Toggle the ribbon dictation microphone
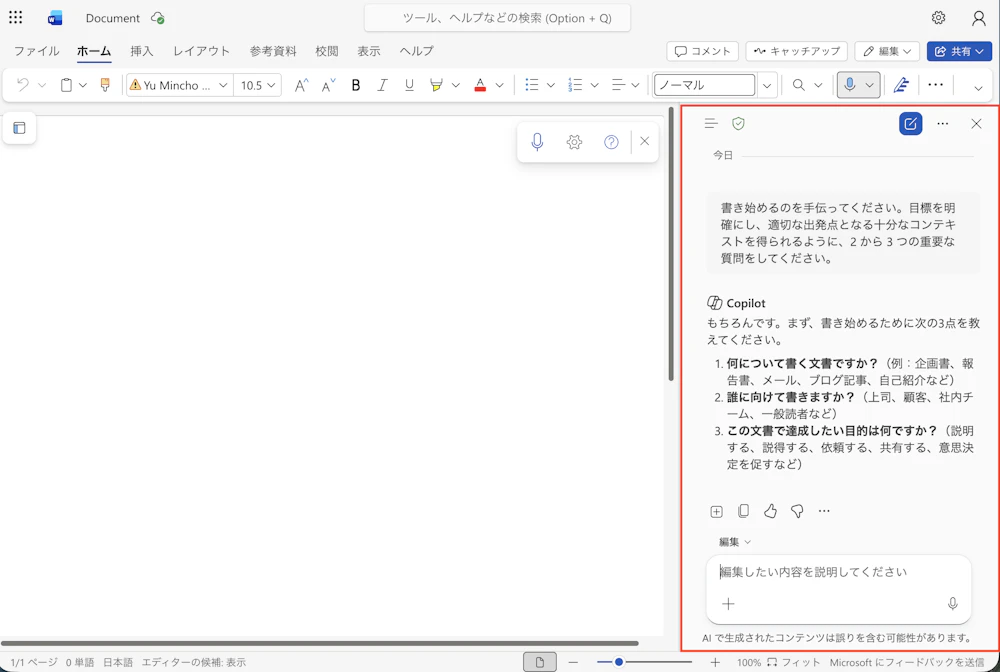The width and height of the screenshot is (1000, 672). coord(849,85)
